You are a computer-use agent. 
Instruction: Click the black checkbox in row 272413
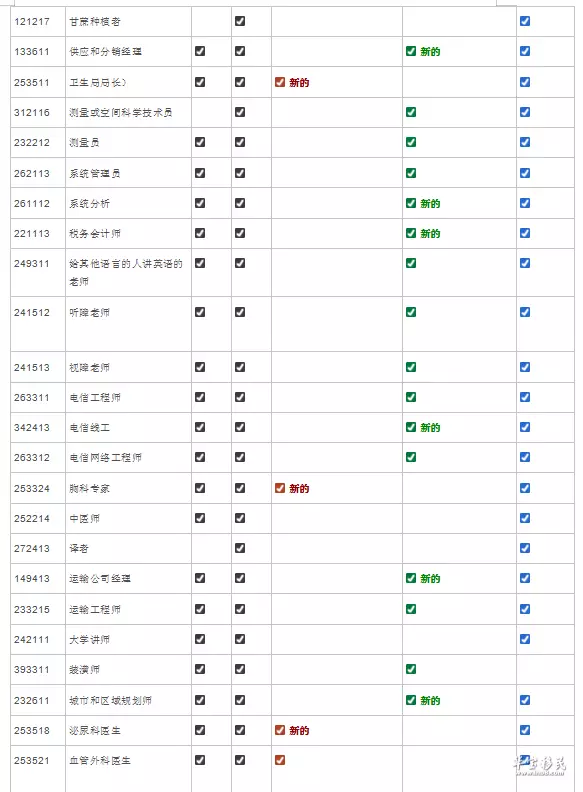(240, 548)
